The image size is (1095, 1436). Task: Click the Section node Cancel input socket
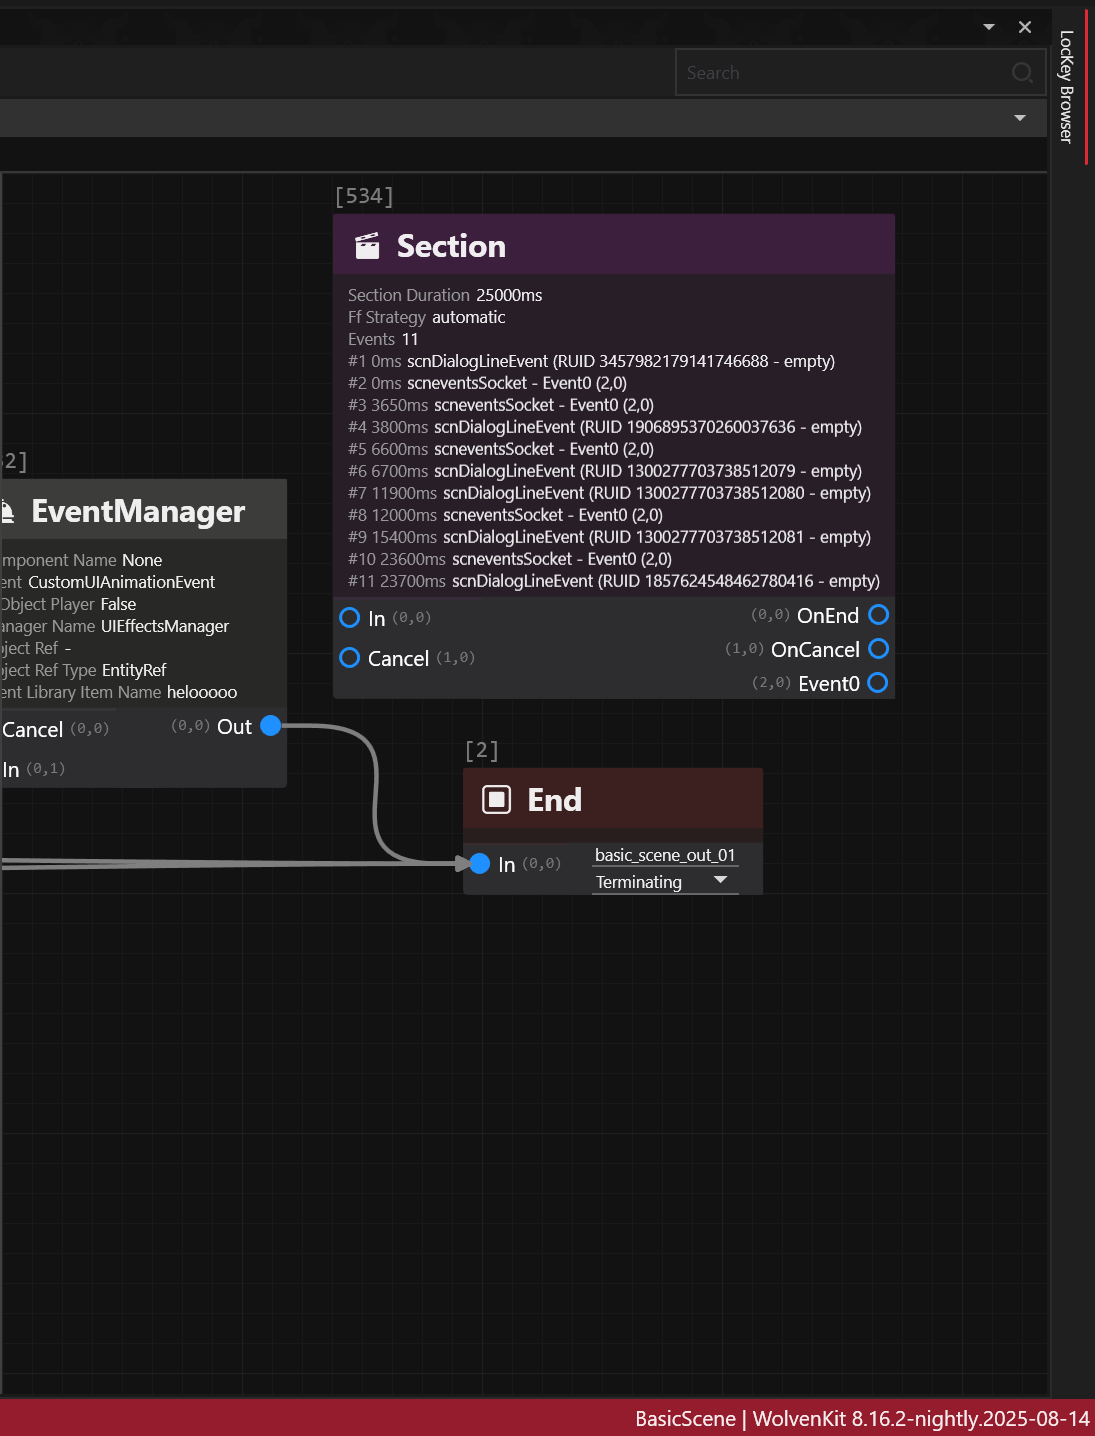point(350,658)
